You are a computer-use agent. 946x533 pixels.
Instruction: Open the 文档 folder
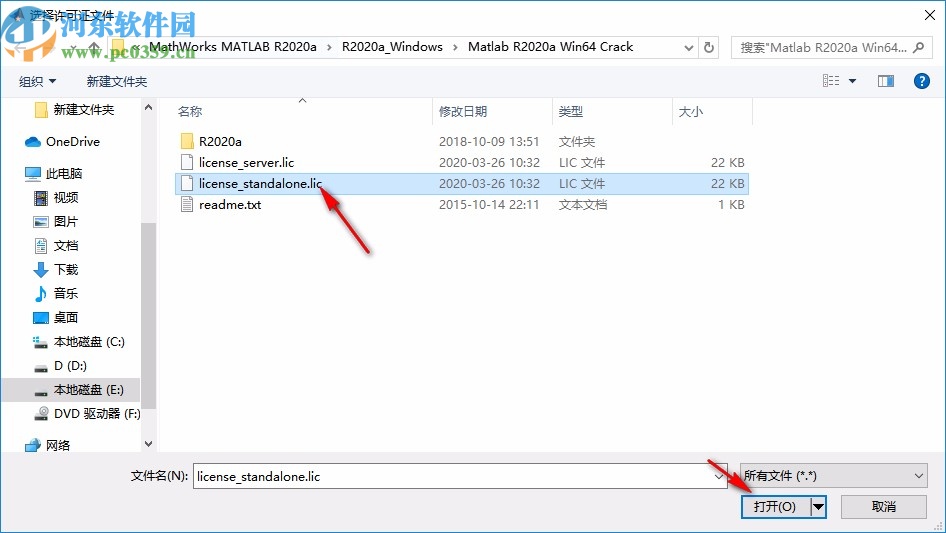pos(56,246)
